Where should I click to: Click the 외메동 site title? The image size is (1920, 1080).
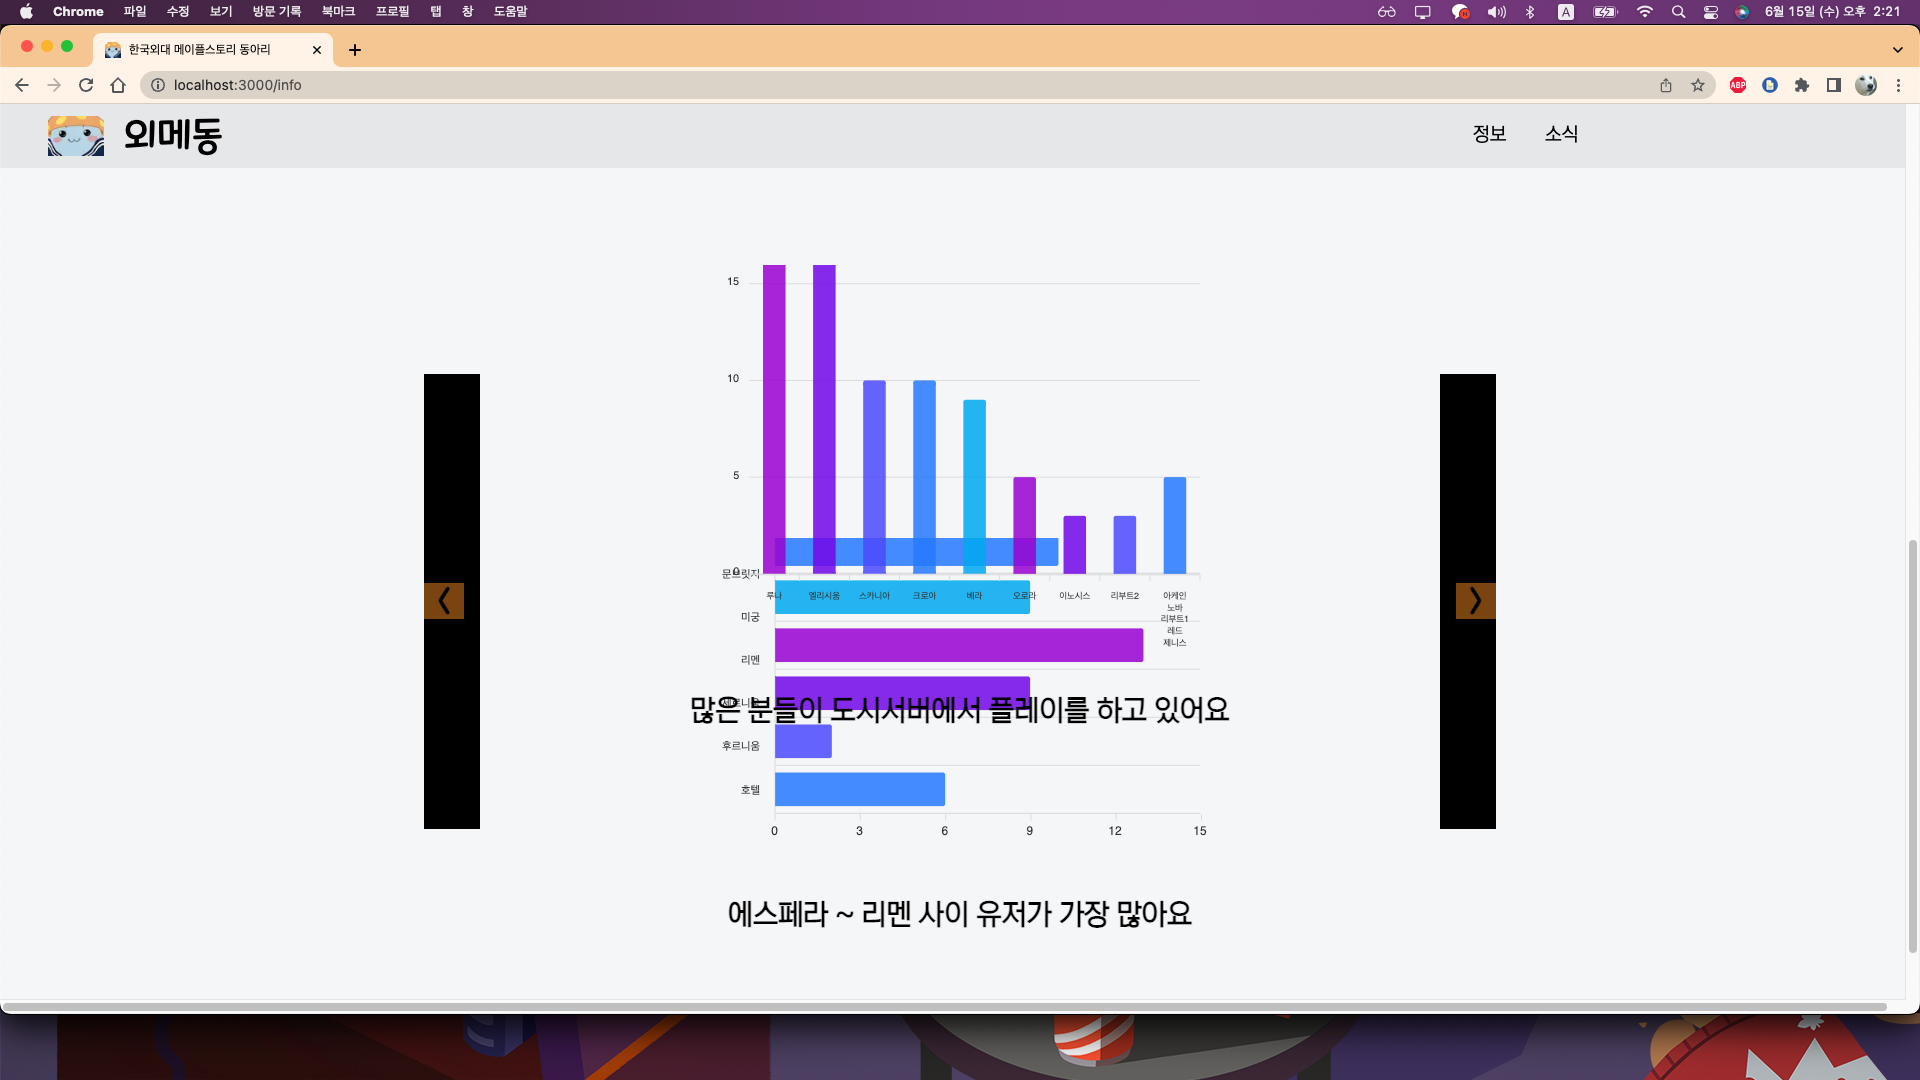click(172, 135)
